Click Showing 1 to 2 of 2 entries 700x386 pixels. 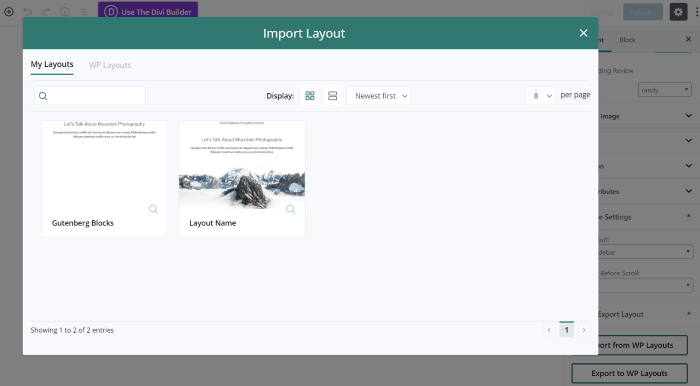pos(72,330)
